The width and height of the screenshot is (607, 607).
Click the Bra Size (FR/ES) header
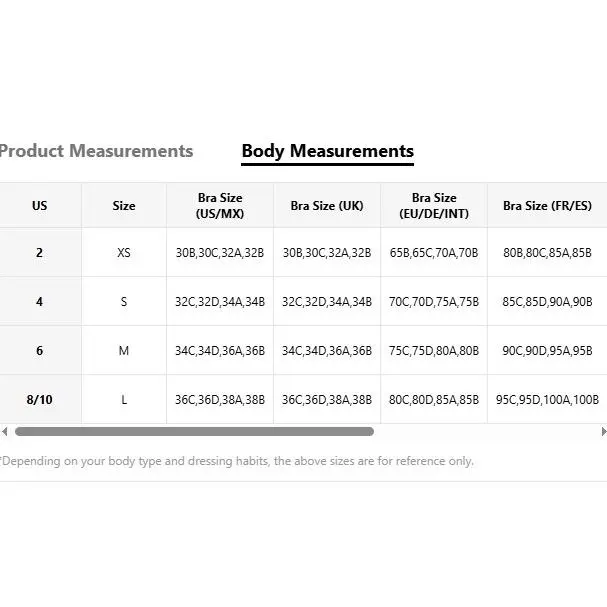[x=547, y=206]
